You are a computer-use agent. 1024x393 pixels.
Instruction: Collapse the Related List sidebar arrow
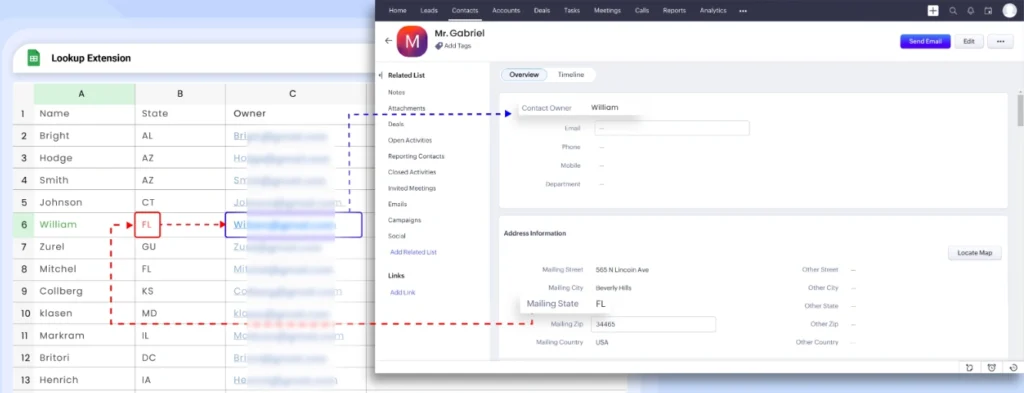[x=381, y=76]
